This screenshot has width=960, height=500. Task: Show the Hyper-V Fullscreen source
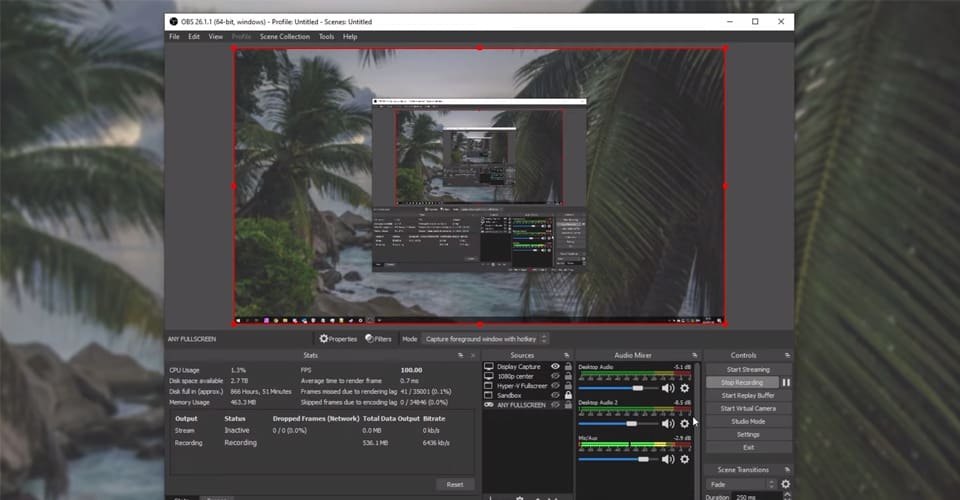click(555, 386)
